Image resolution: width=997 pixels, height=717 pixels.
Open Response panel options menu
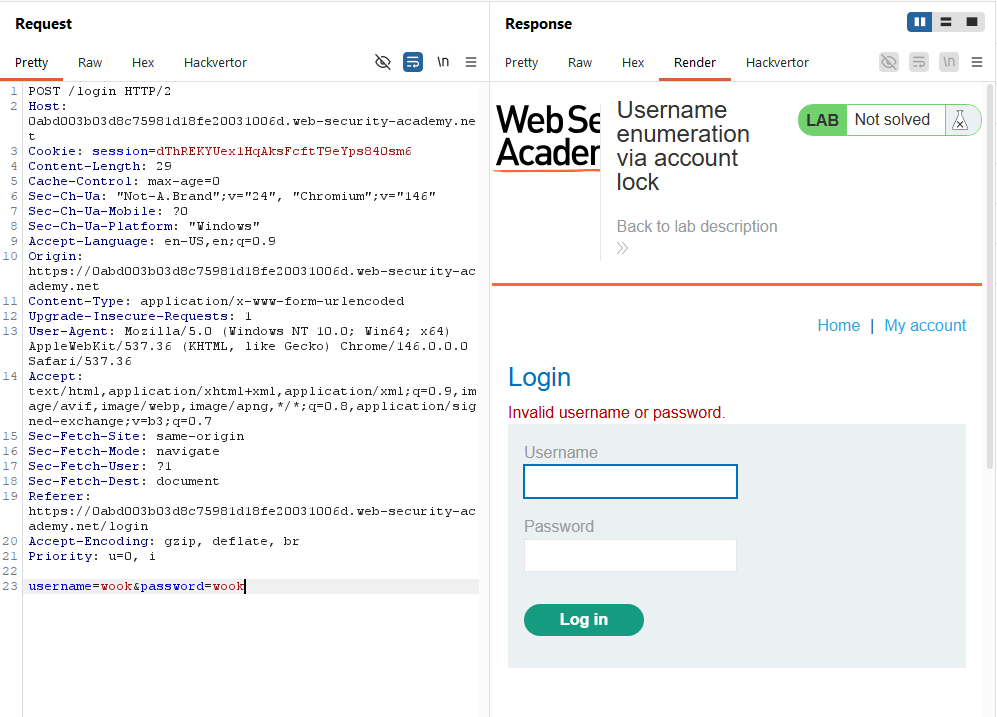(977, 62)
